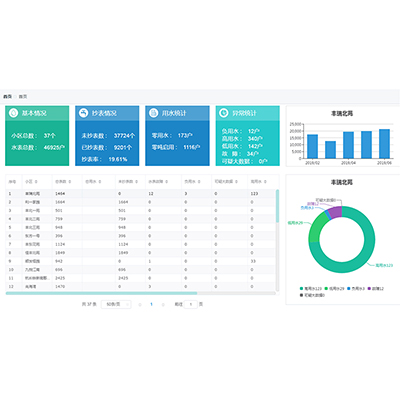The image size is (400, 400).
Task: Go to previous page with left arrow
Action: (x=140, y=304)
